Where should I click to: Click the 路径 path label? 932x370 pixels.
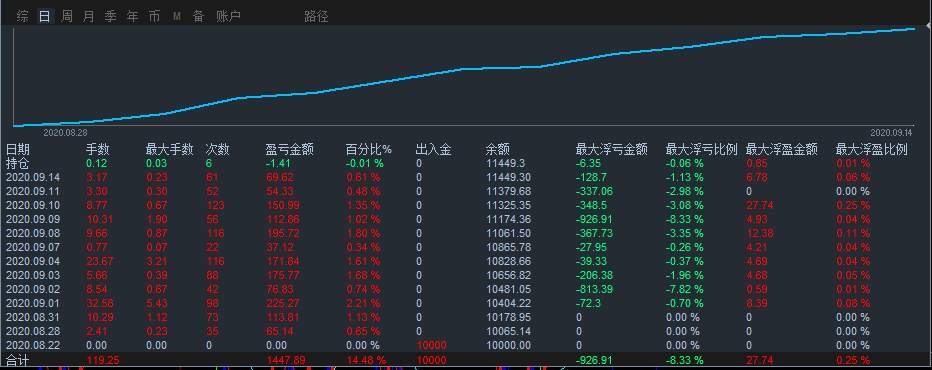[316, 17]
